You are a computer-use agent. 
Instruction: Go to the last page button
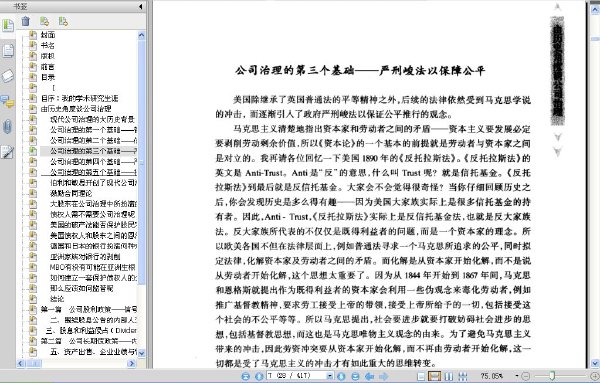[x=355, y=376]
